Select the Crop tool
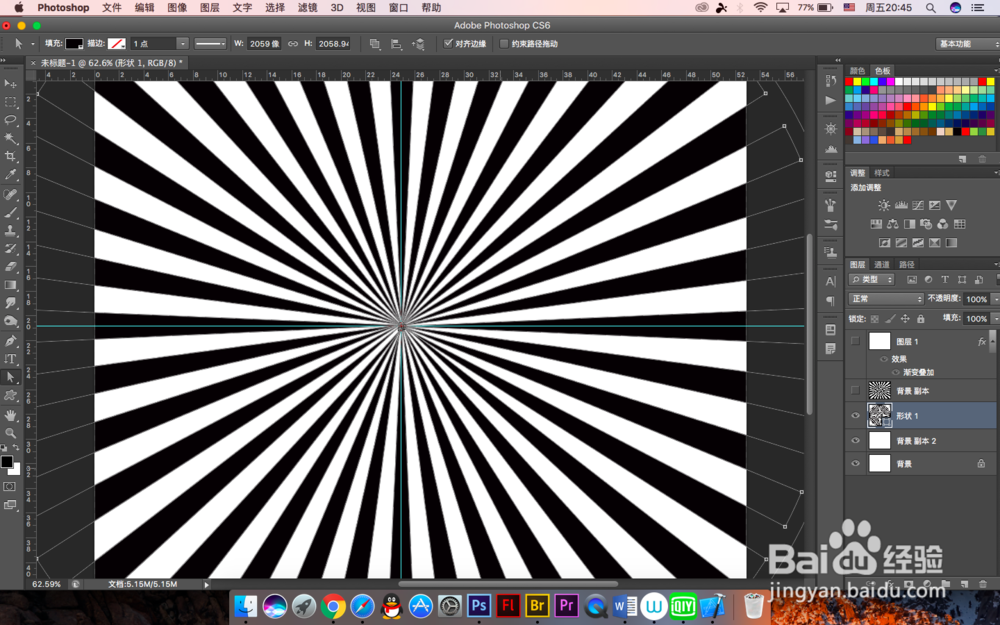1000x625 pixels. tap(10, 156)
